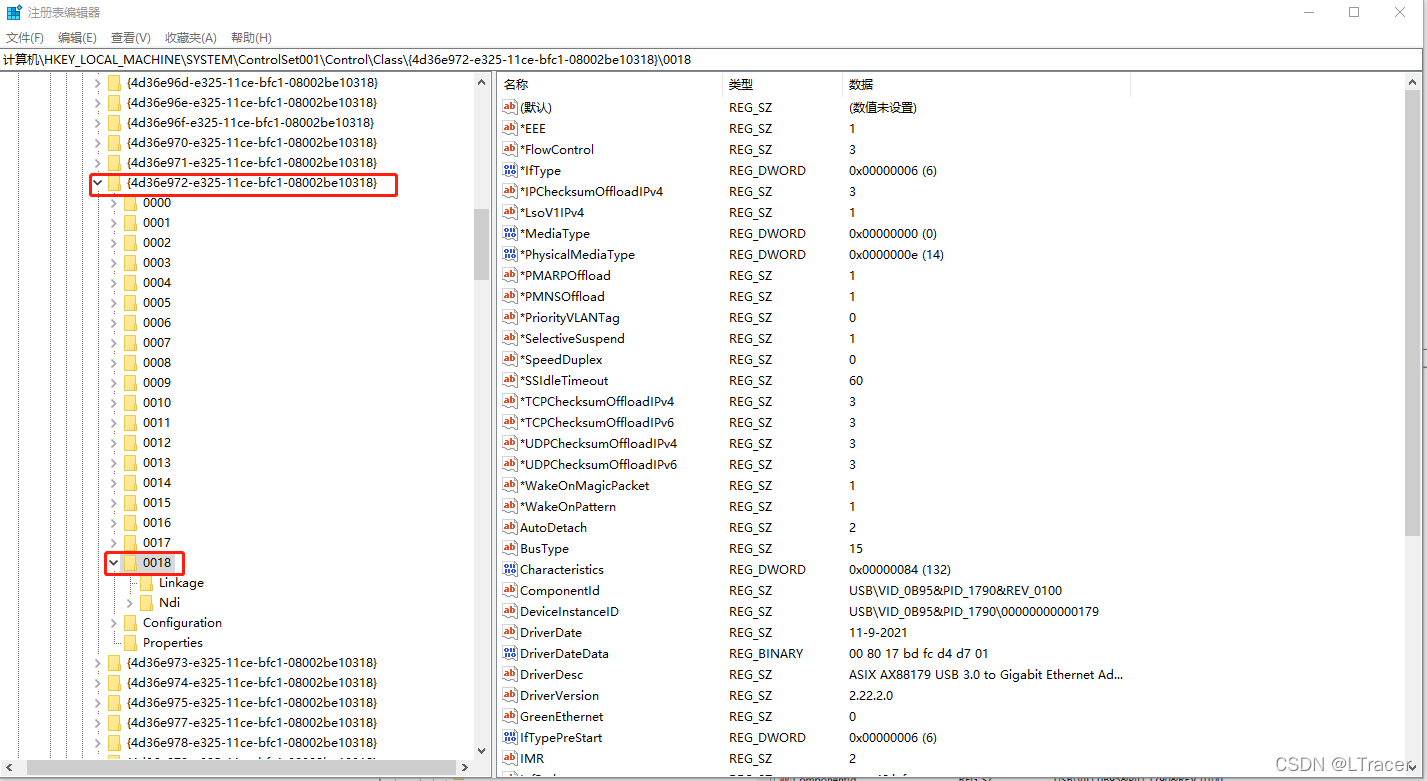Select the DeviceInstanceID value name
1427x781 pixels.
tap(569, 611)
